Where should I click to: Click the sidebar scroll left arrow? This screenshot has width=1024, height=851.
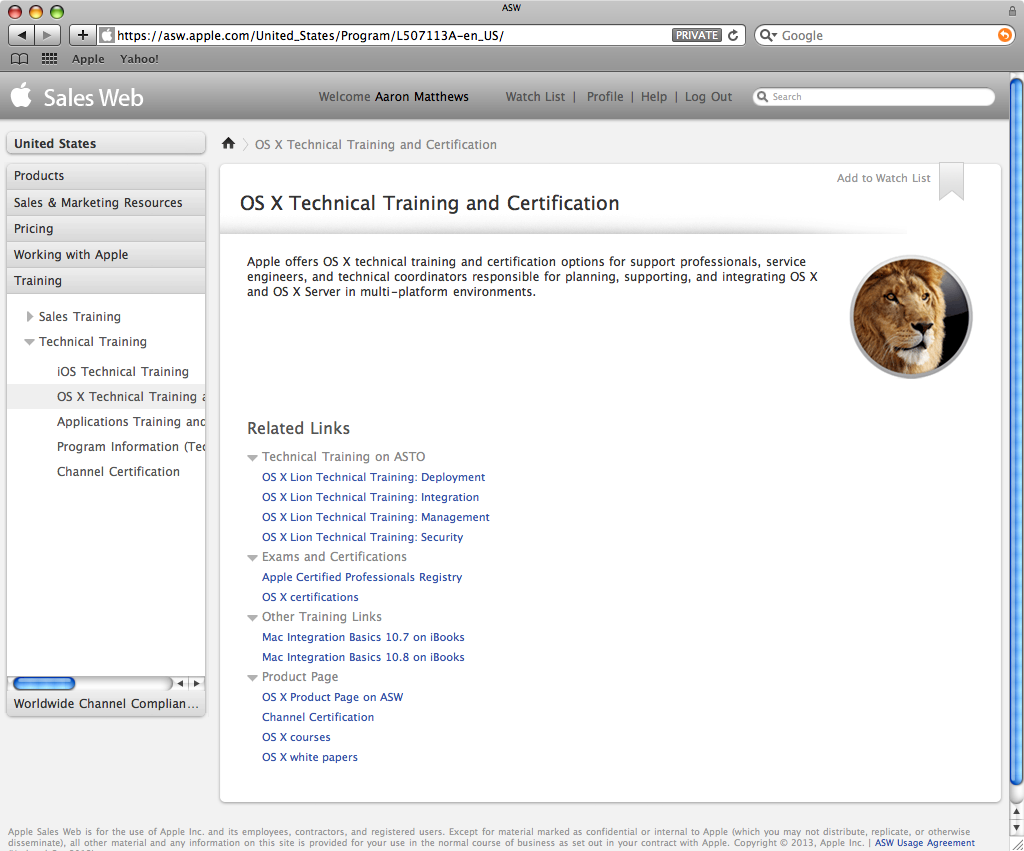[180, 684]
